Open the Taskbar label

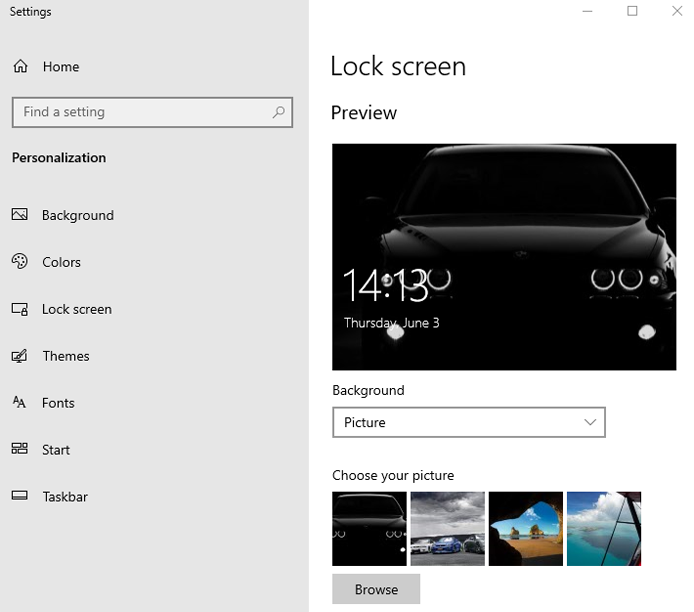tap(65, 497)
